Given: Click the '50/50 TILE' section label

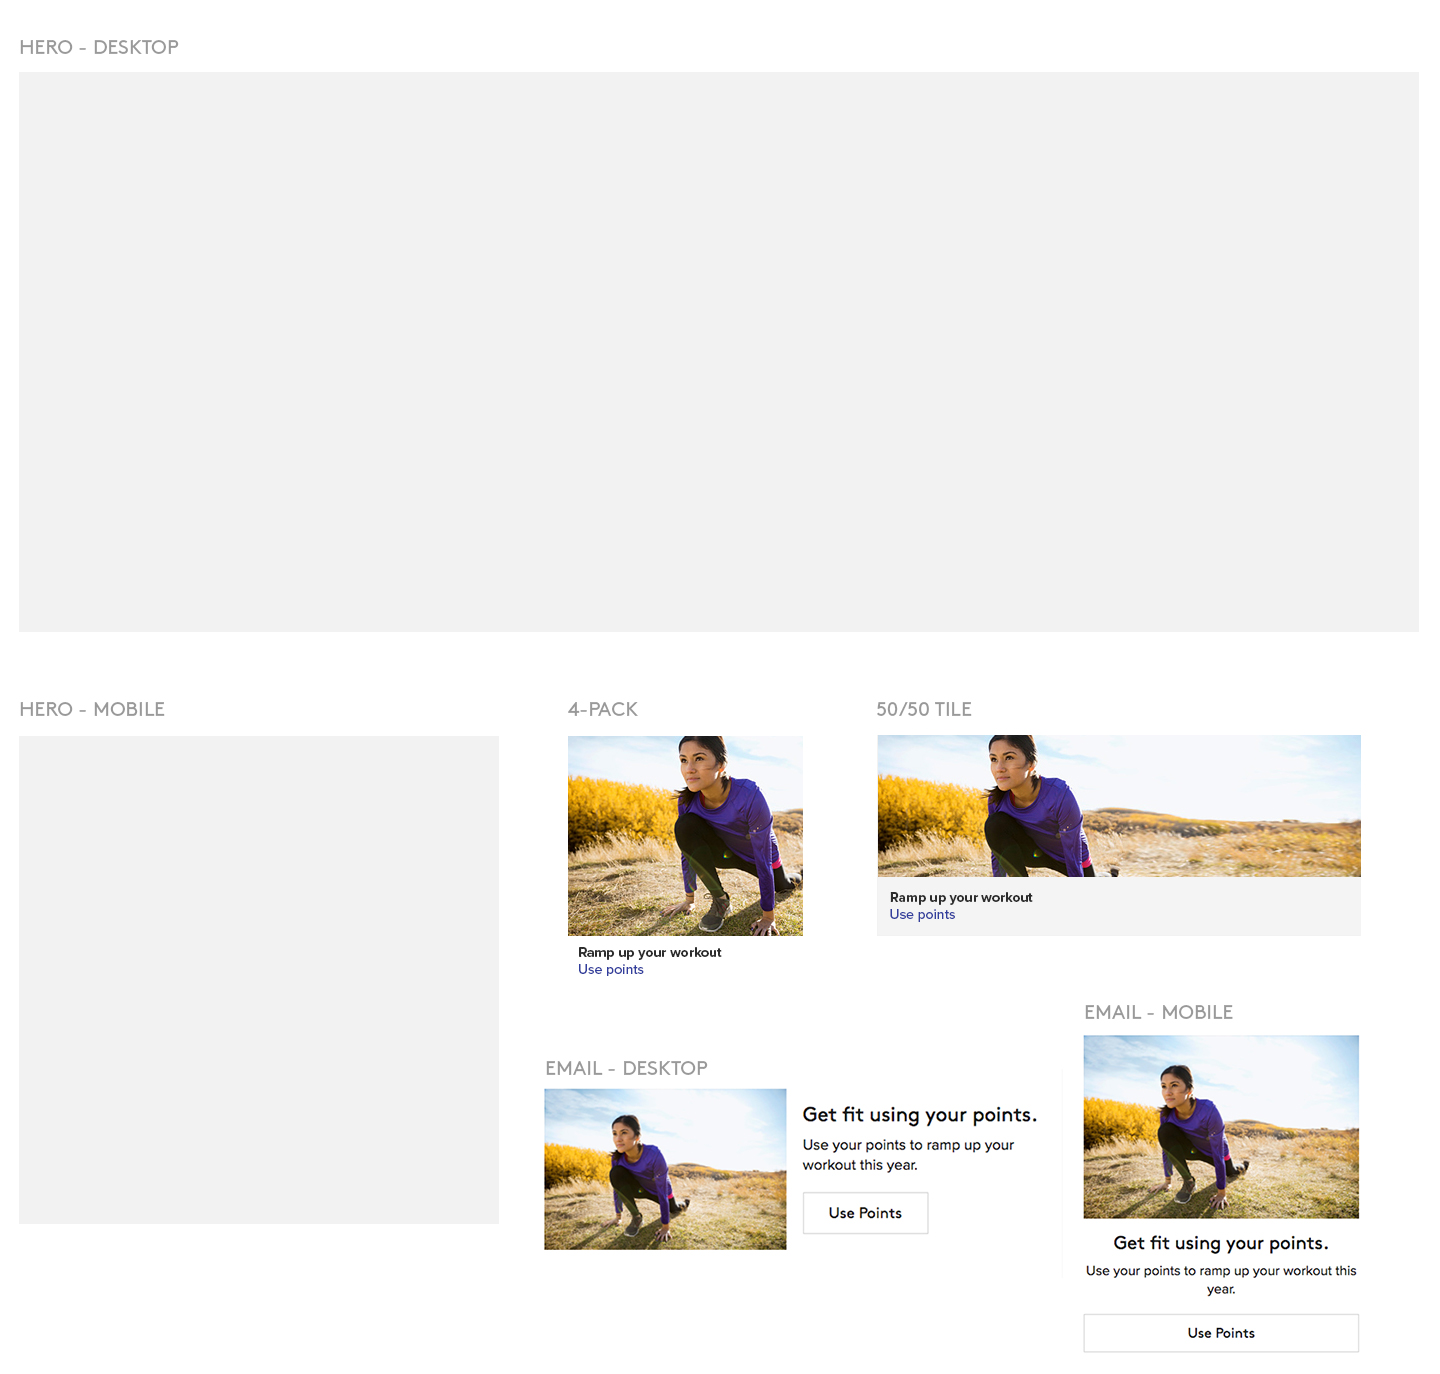Looking at the screenshot, I should 924,709.
